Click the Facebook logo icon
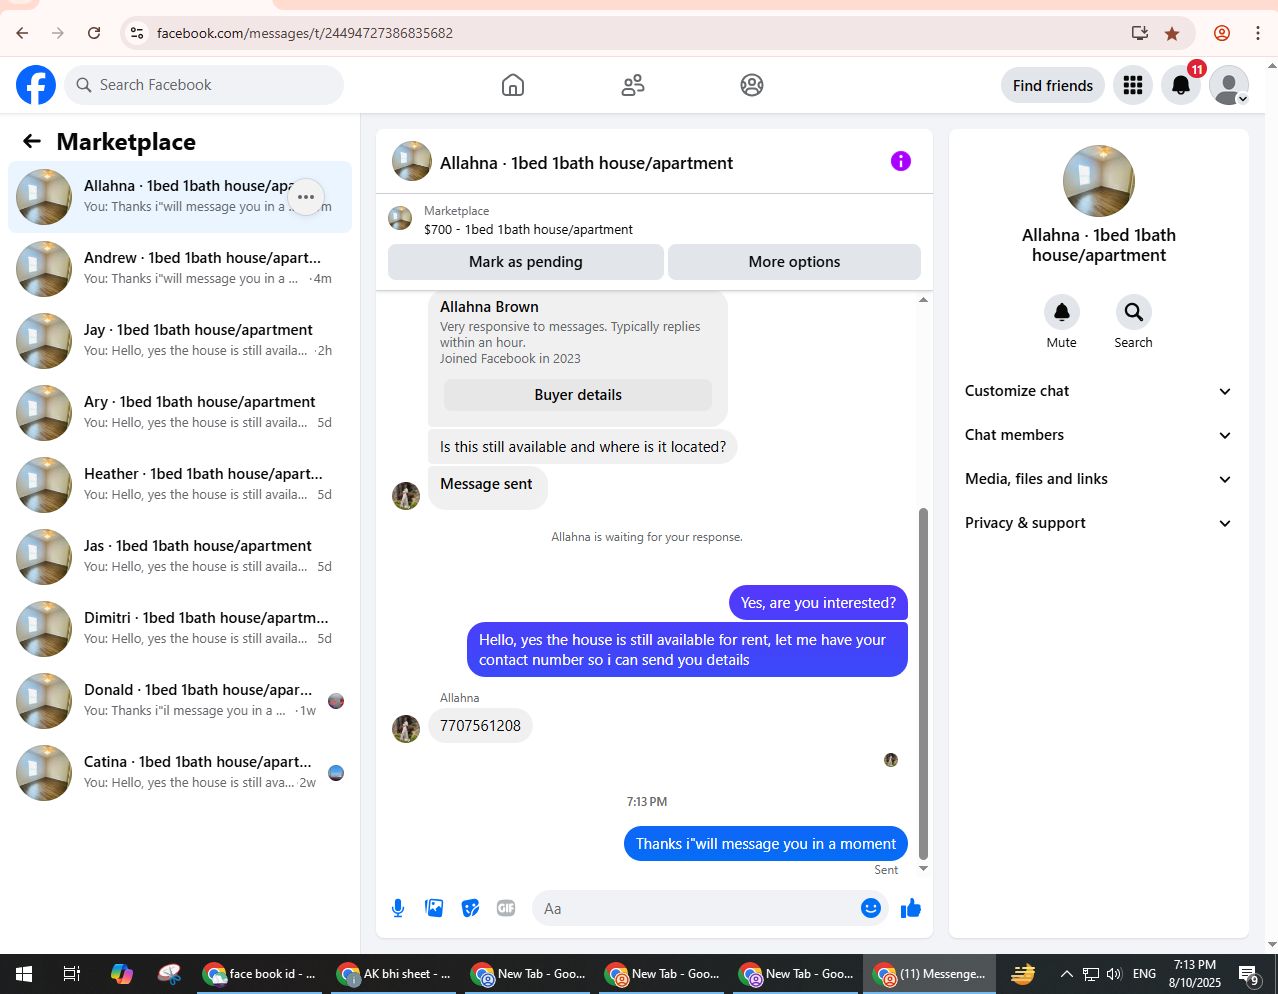This screenshot has height=994, width=1278. (x=36, y=85)
